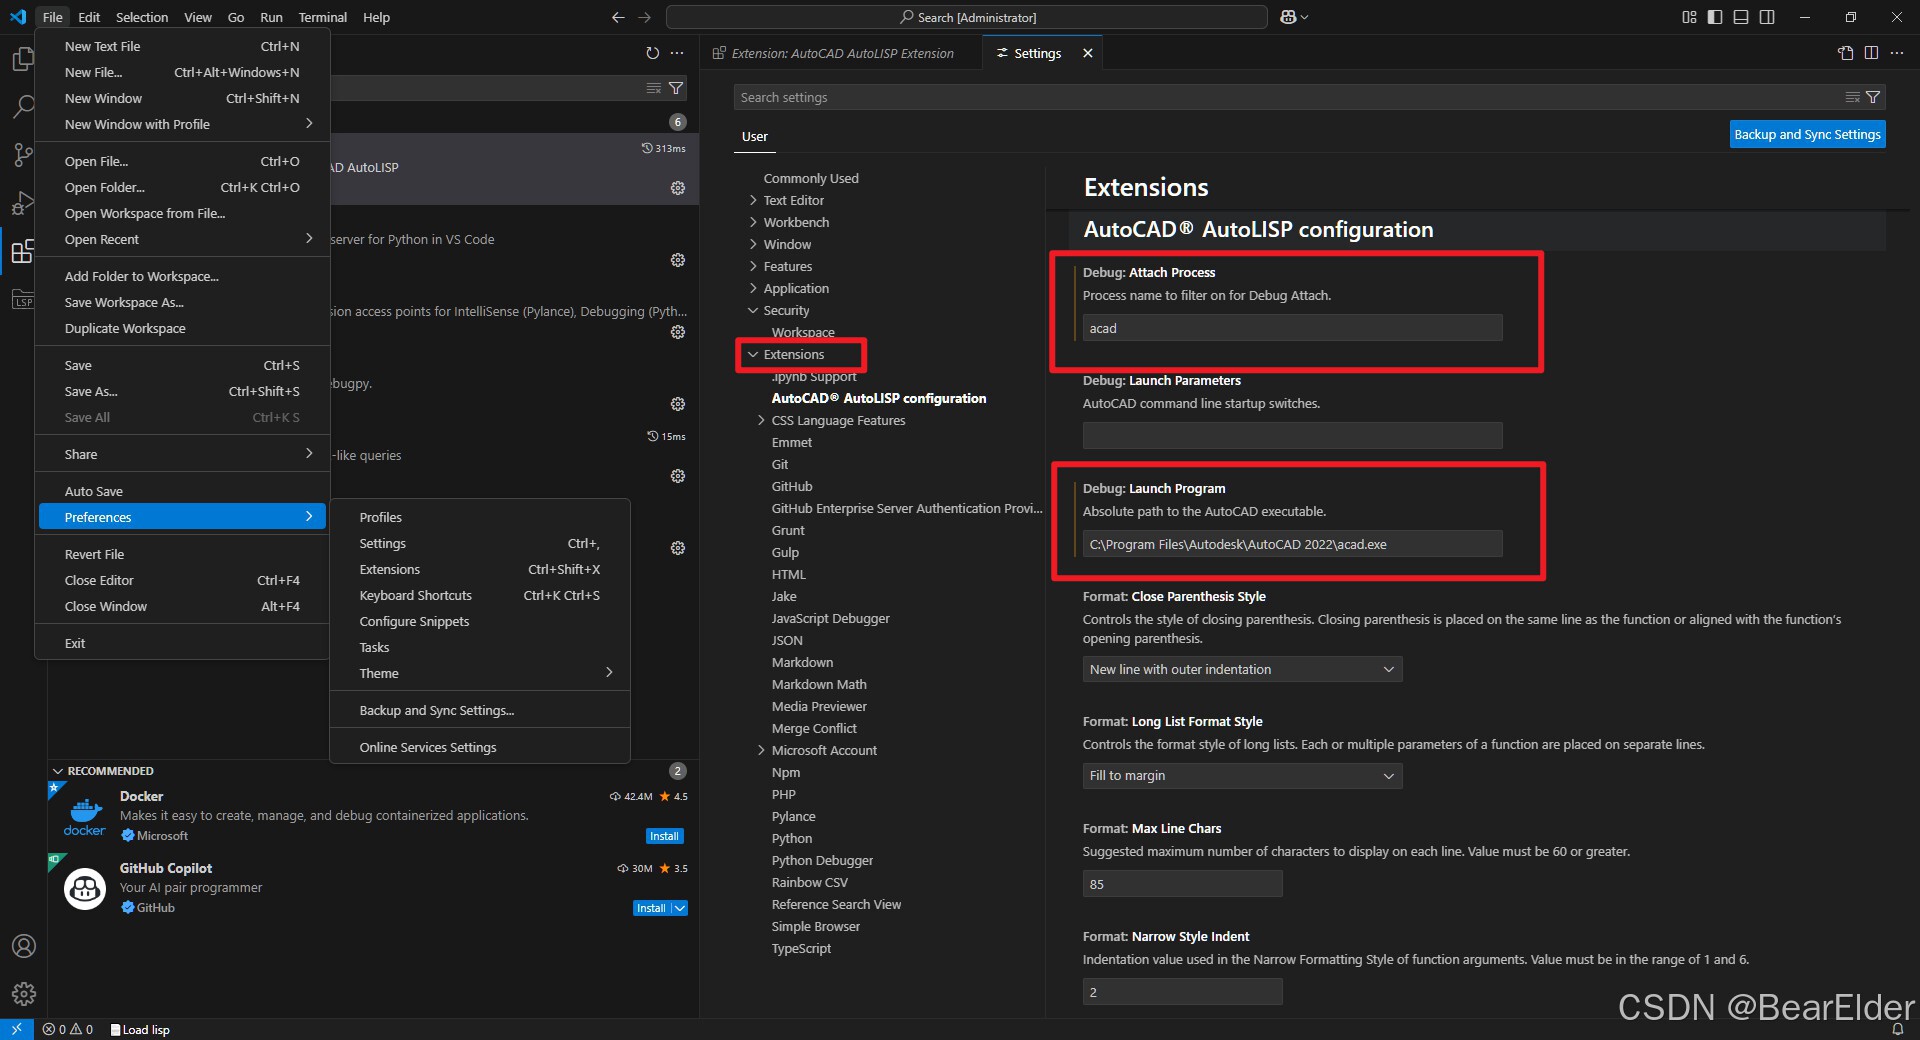Open install options arrow for GitHub Copilot
The width and height of the screenshot is (1920, 1040).
tap(679, 908)
